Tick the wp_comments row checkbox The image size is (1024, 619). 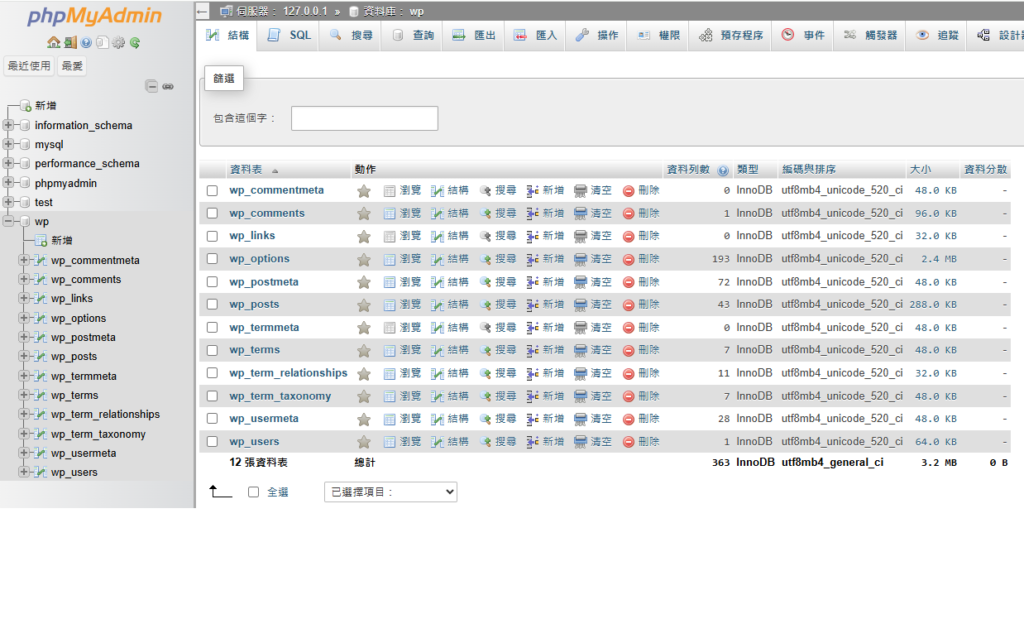point(212,214)
